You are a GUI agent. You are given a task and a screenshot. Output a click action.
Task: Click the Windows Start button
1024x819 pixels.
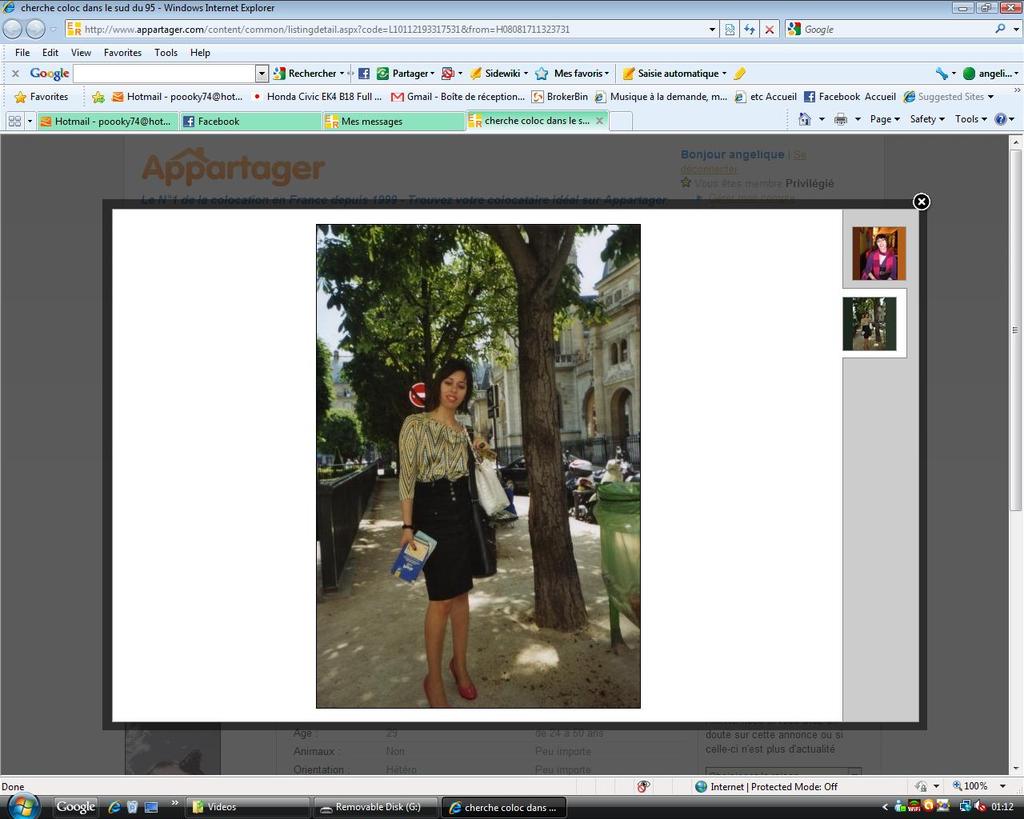[x=22, y=808]
